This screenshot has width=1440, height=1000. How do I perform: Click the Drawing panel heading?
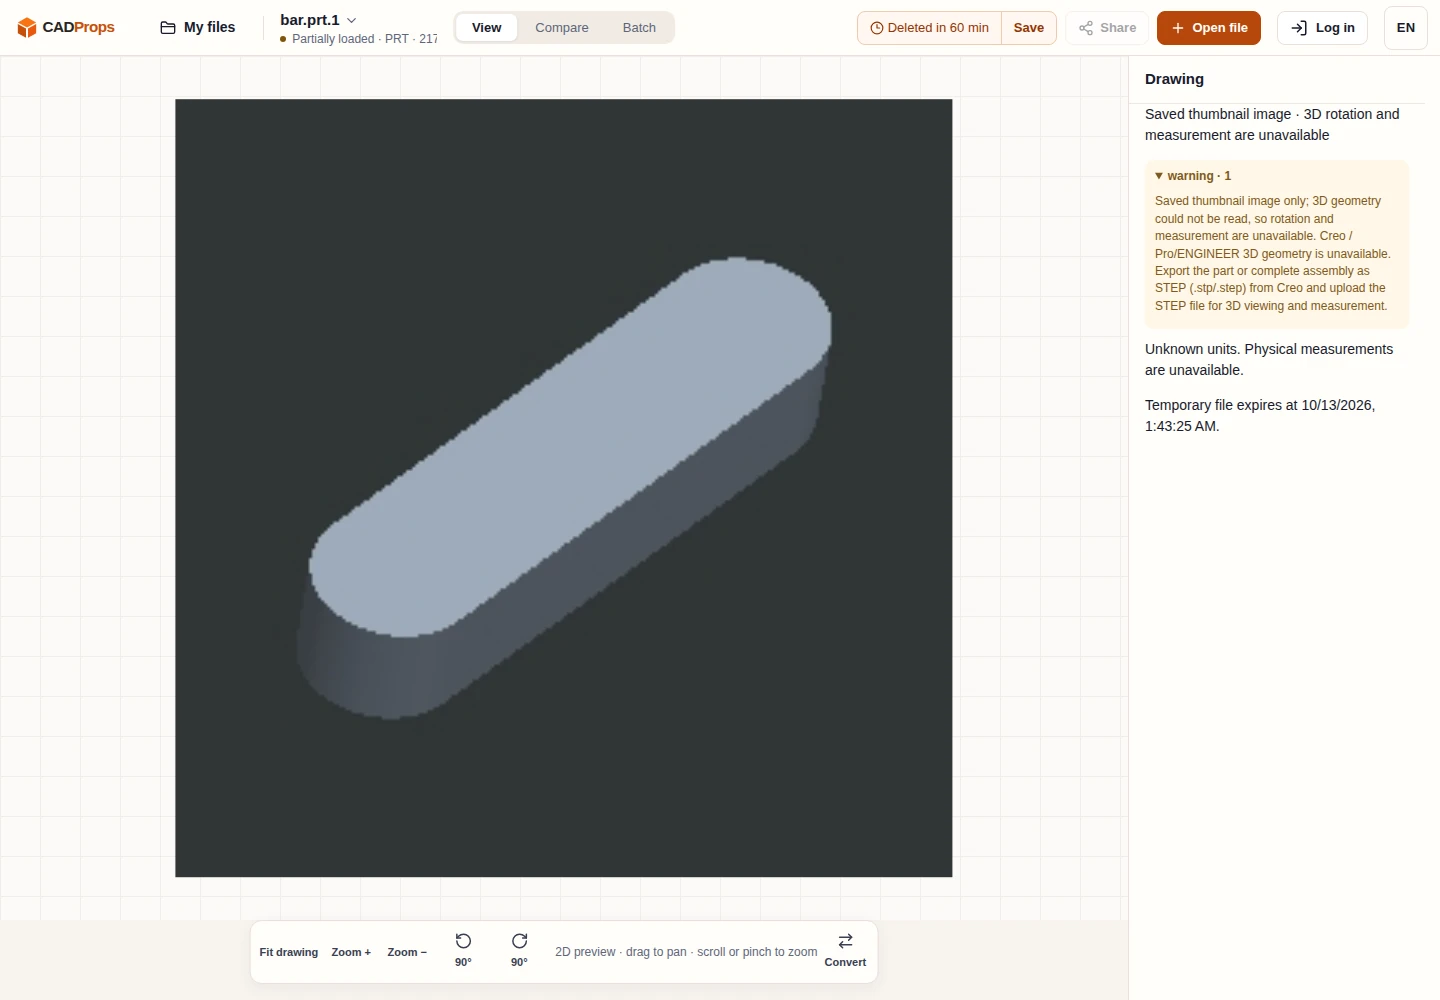tap(1174, 79)
